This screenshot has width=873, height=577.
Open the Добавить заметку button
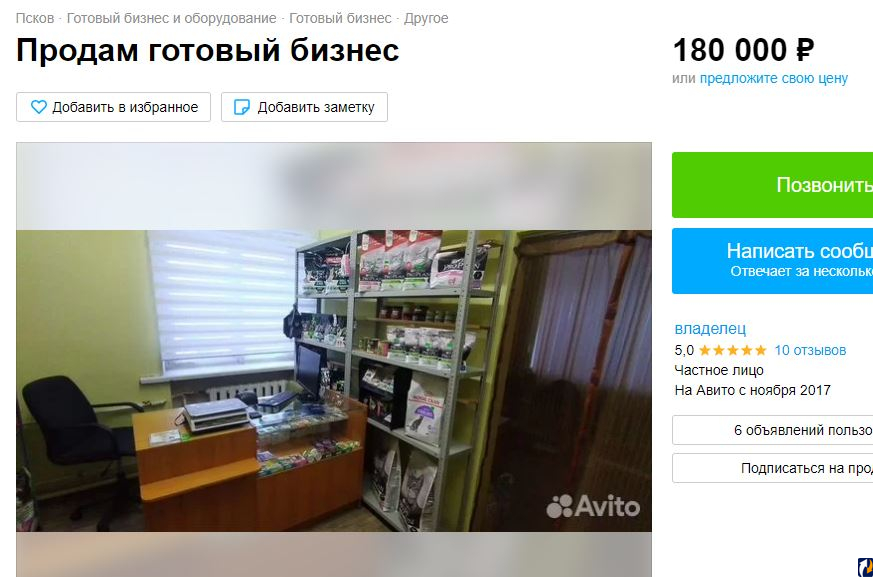point(305,107)
